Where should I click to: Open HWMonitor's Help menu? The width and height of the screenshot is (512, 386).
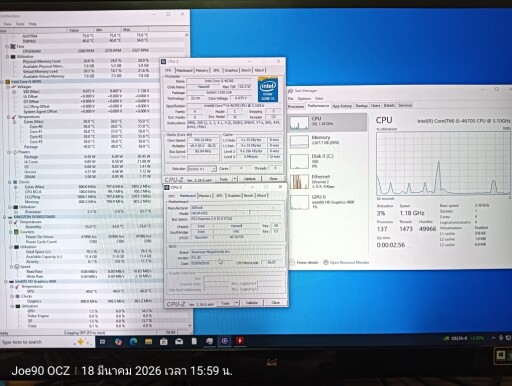point(33,24)
